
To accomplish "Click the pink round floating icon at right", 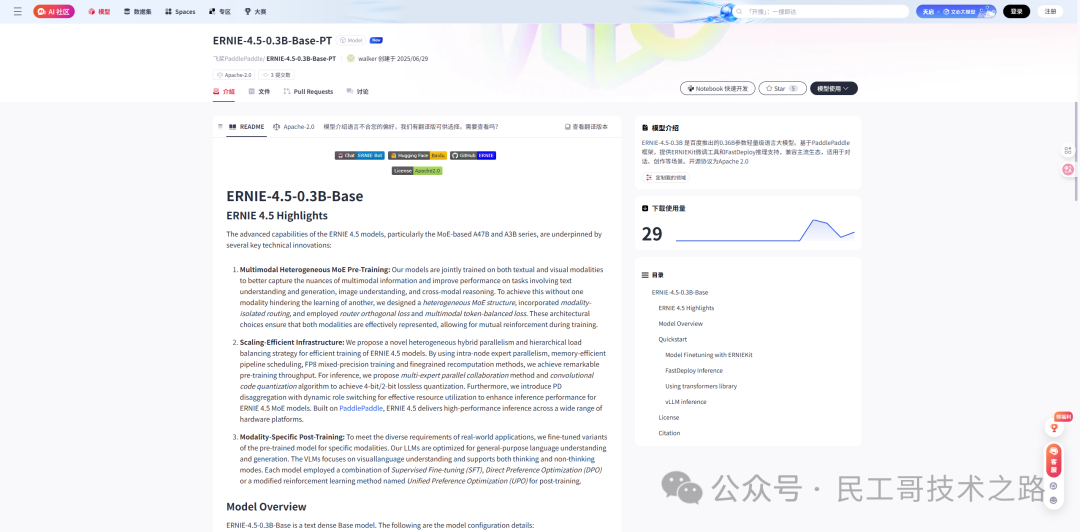I will [1068, 169].
